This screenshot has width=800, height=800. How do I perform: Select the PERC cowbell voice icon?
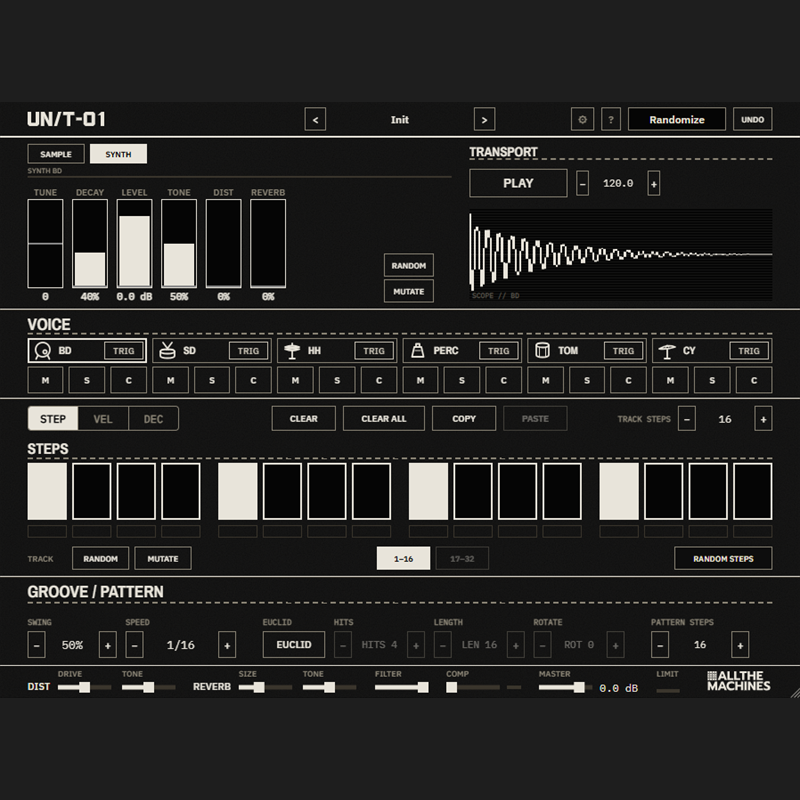click(417, 351)
